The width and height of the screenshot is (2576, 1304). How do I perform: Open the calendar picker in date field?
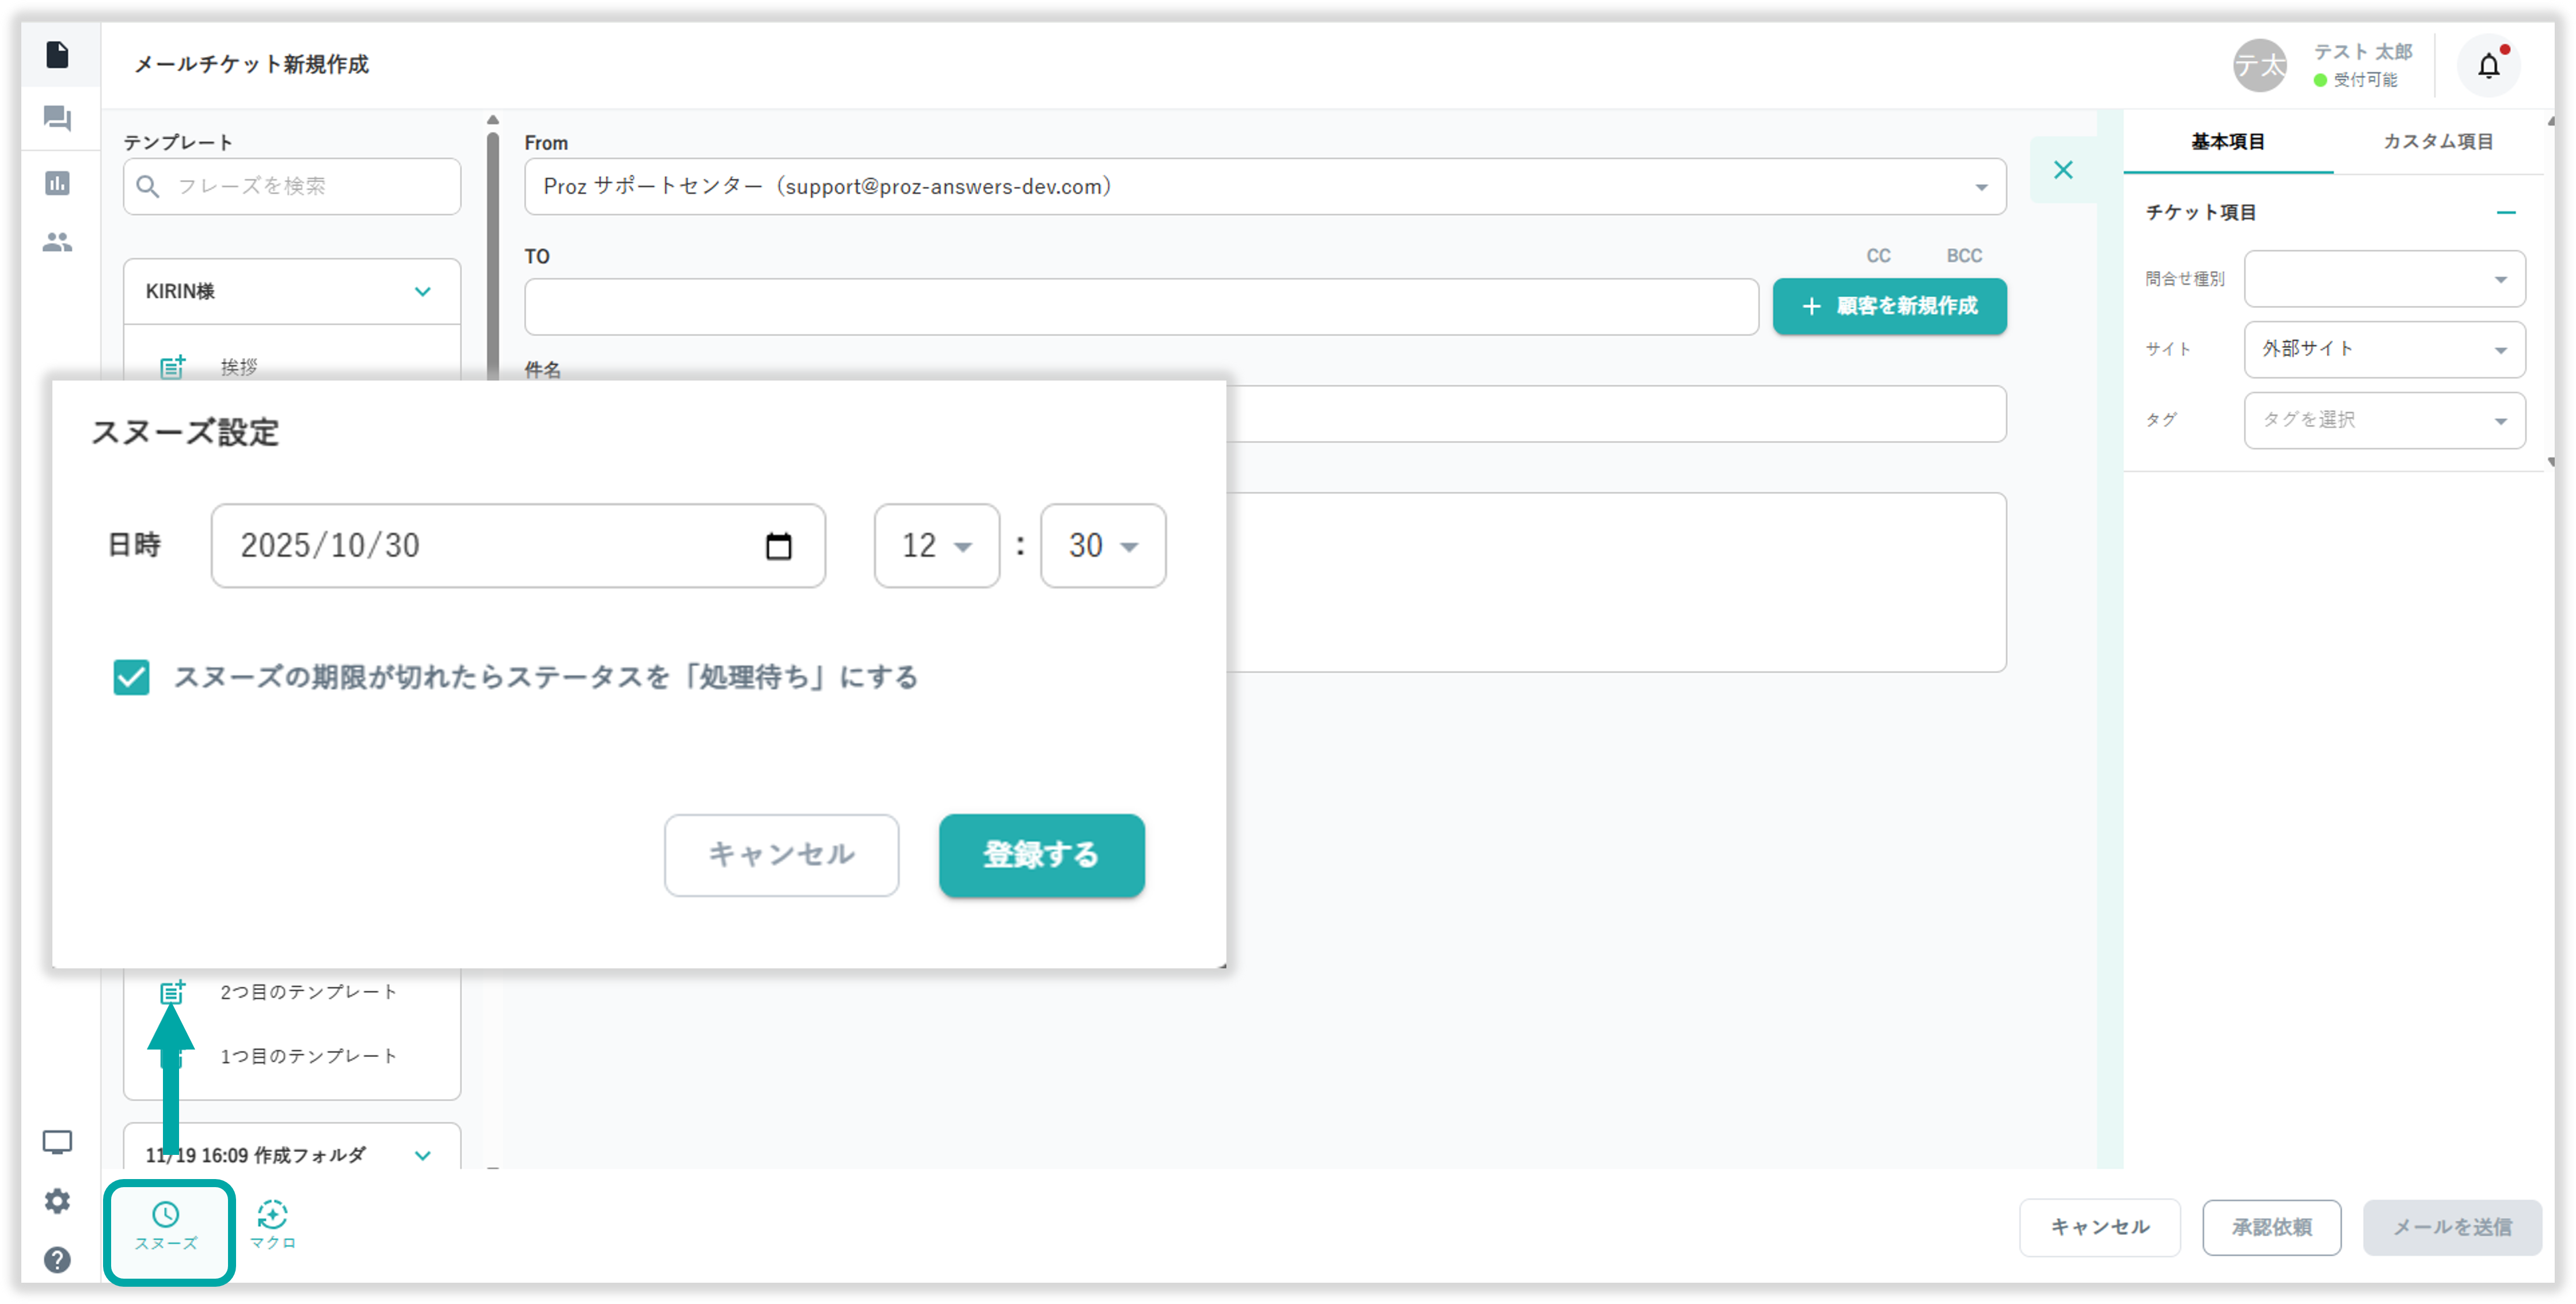pos(778,546)
